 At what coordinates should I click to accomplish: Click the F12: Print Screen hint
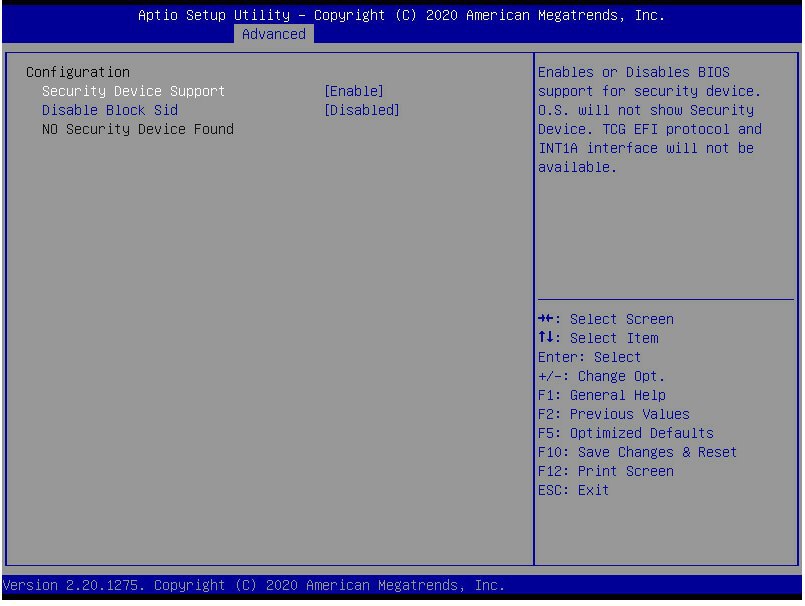click(606, 471)
